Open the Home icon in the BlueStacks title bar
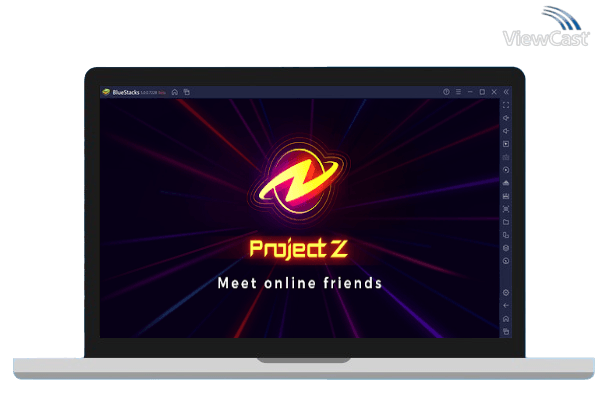The image size is (602, 414). (x=175, y=92)
